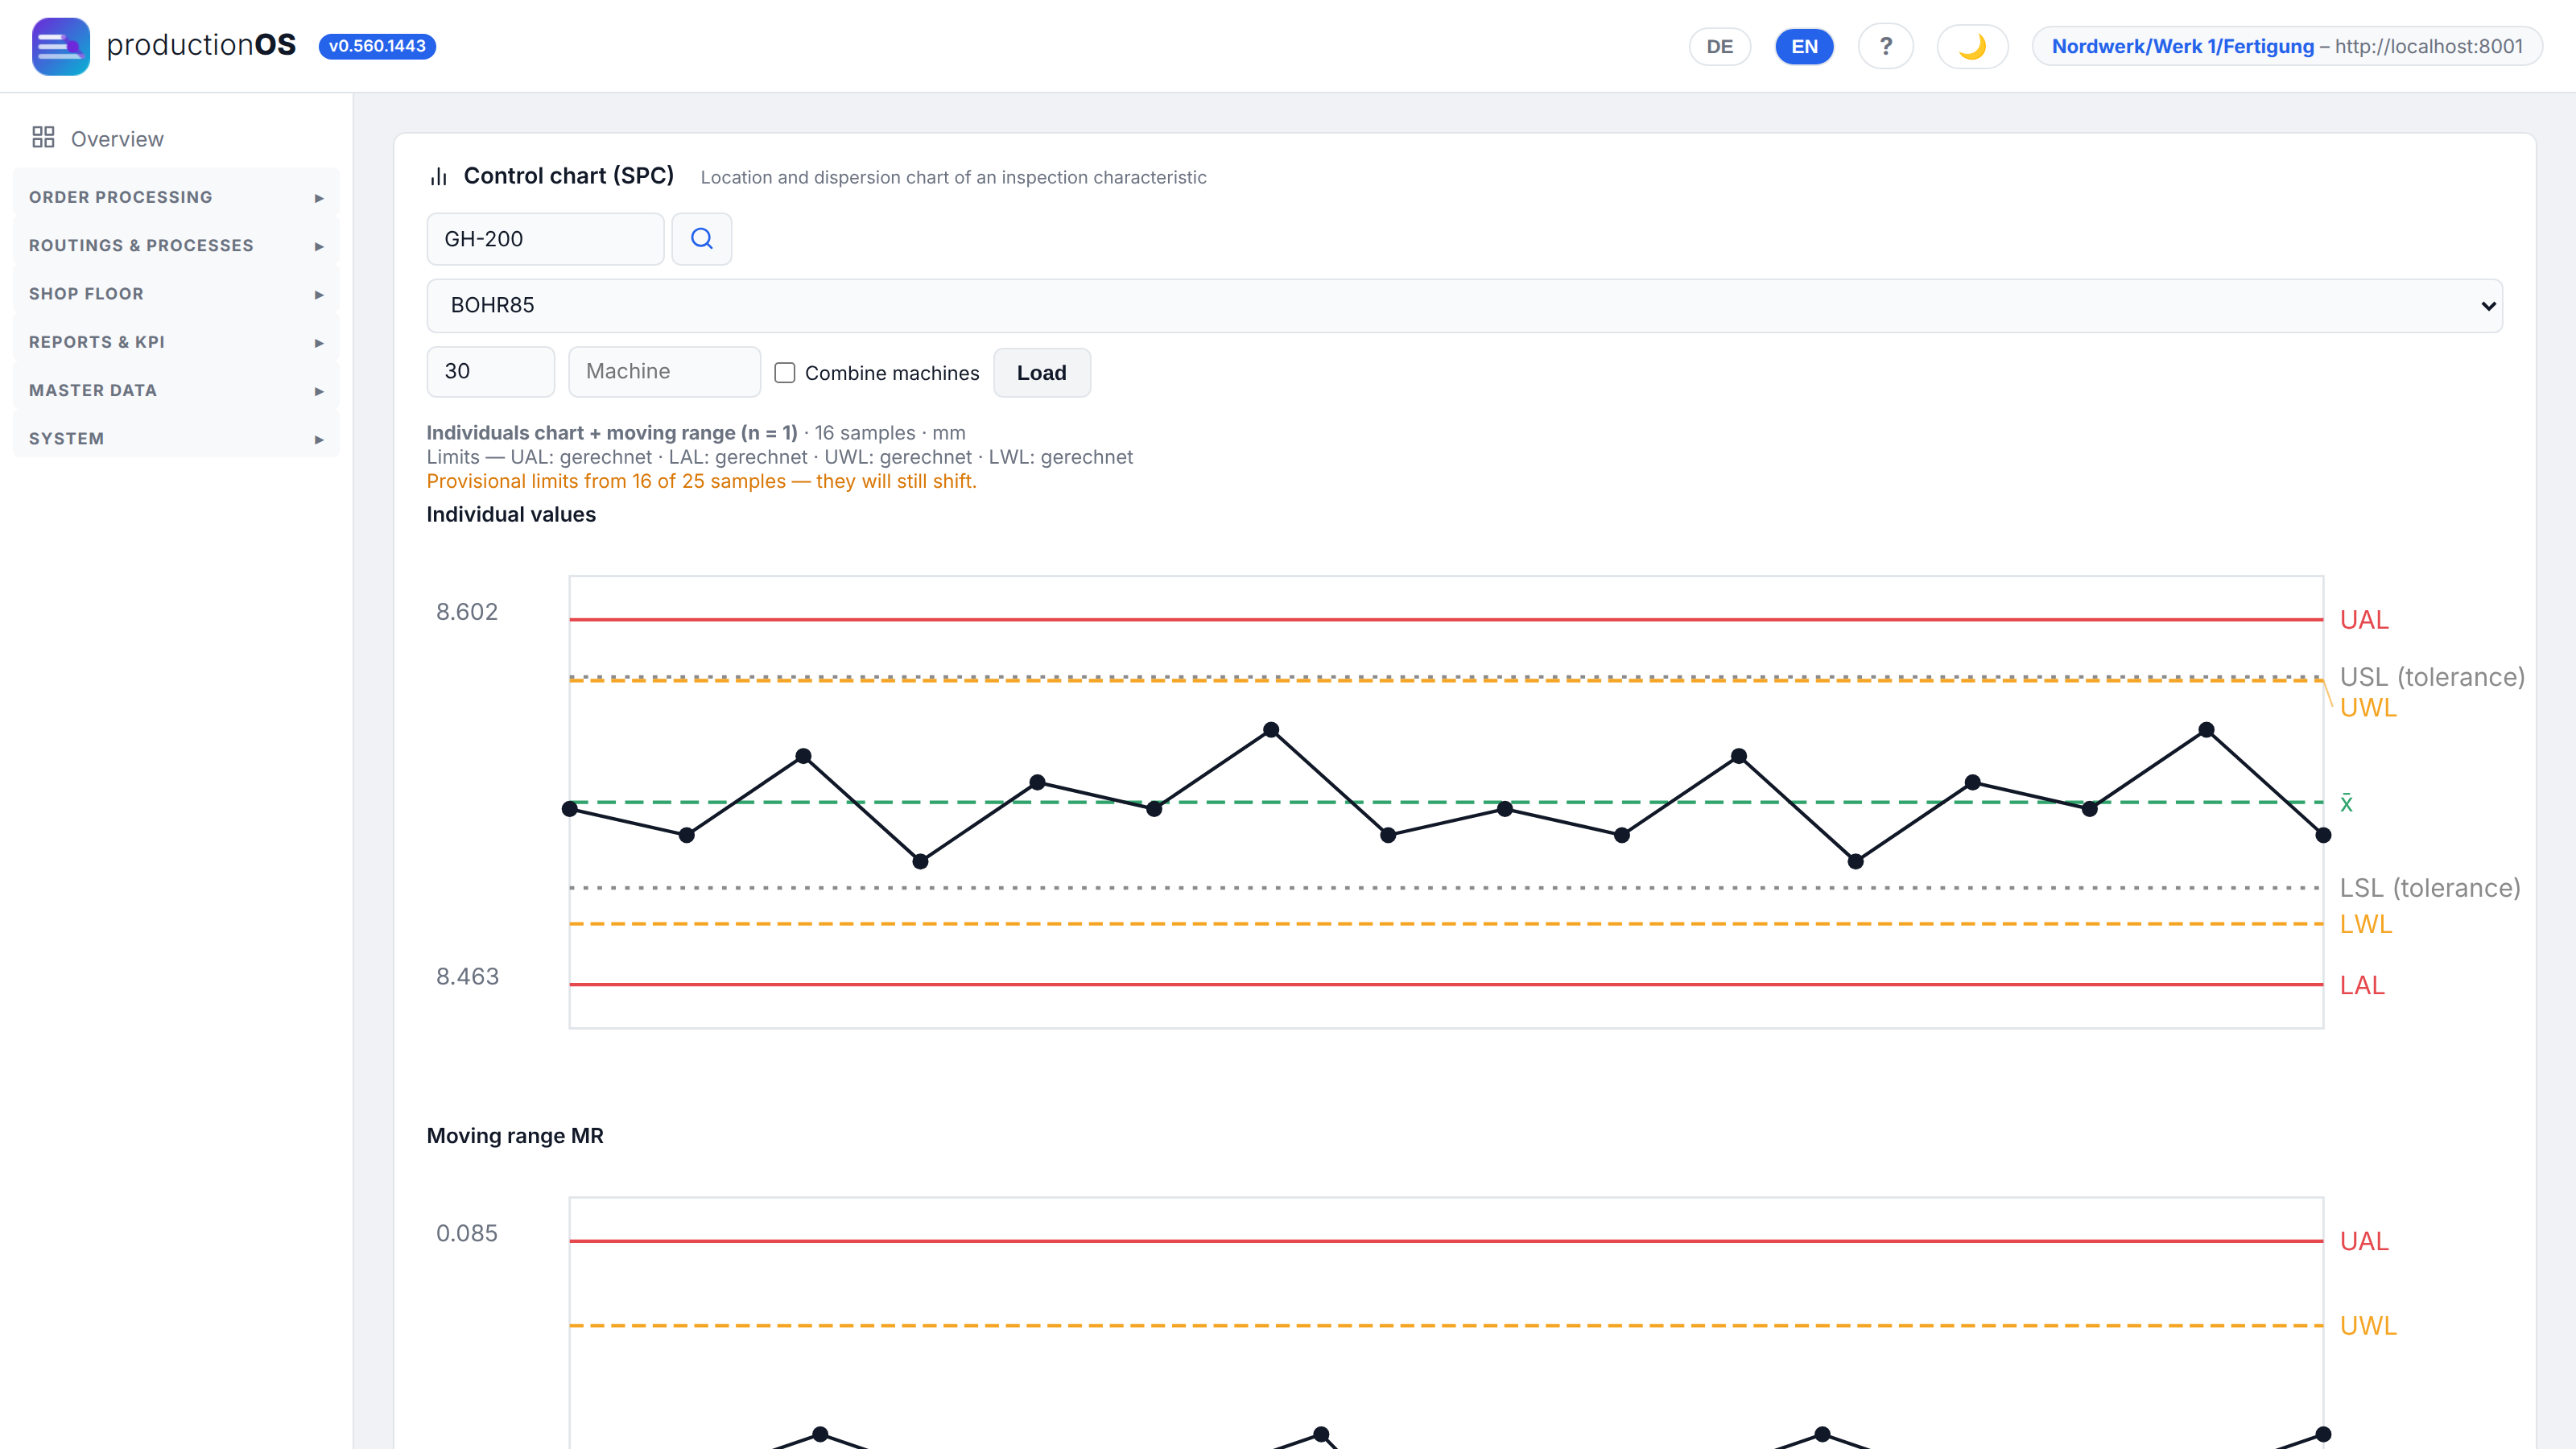Click the x̄ mean line label
Viewport: 2576px width, 1449px height.
[x=2346, y=803]
